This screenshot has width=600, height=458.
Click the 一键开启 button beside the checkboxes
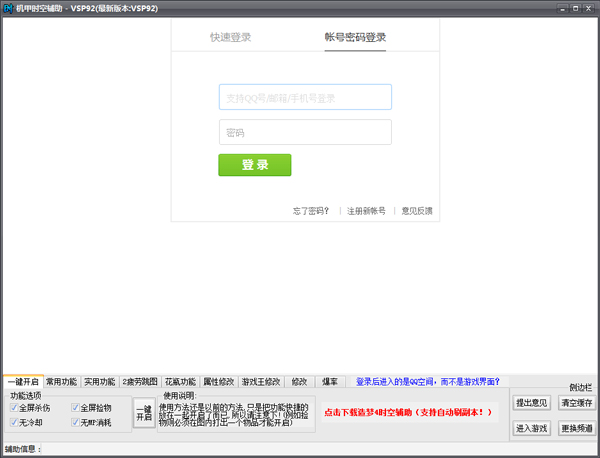(144, 414)
